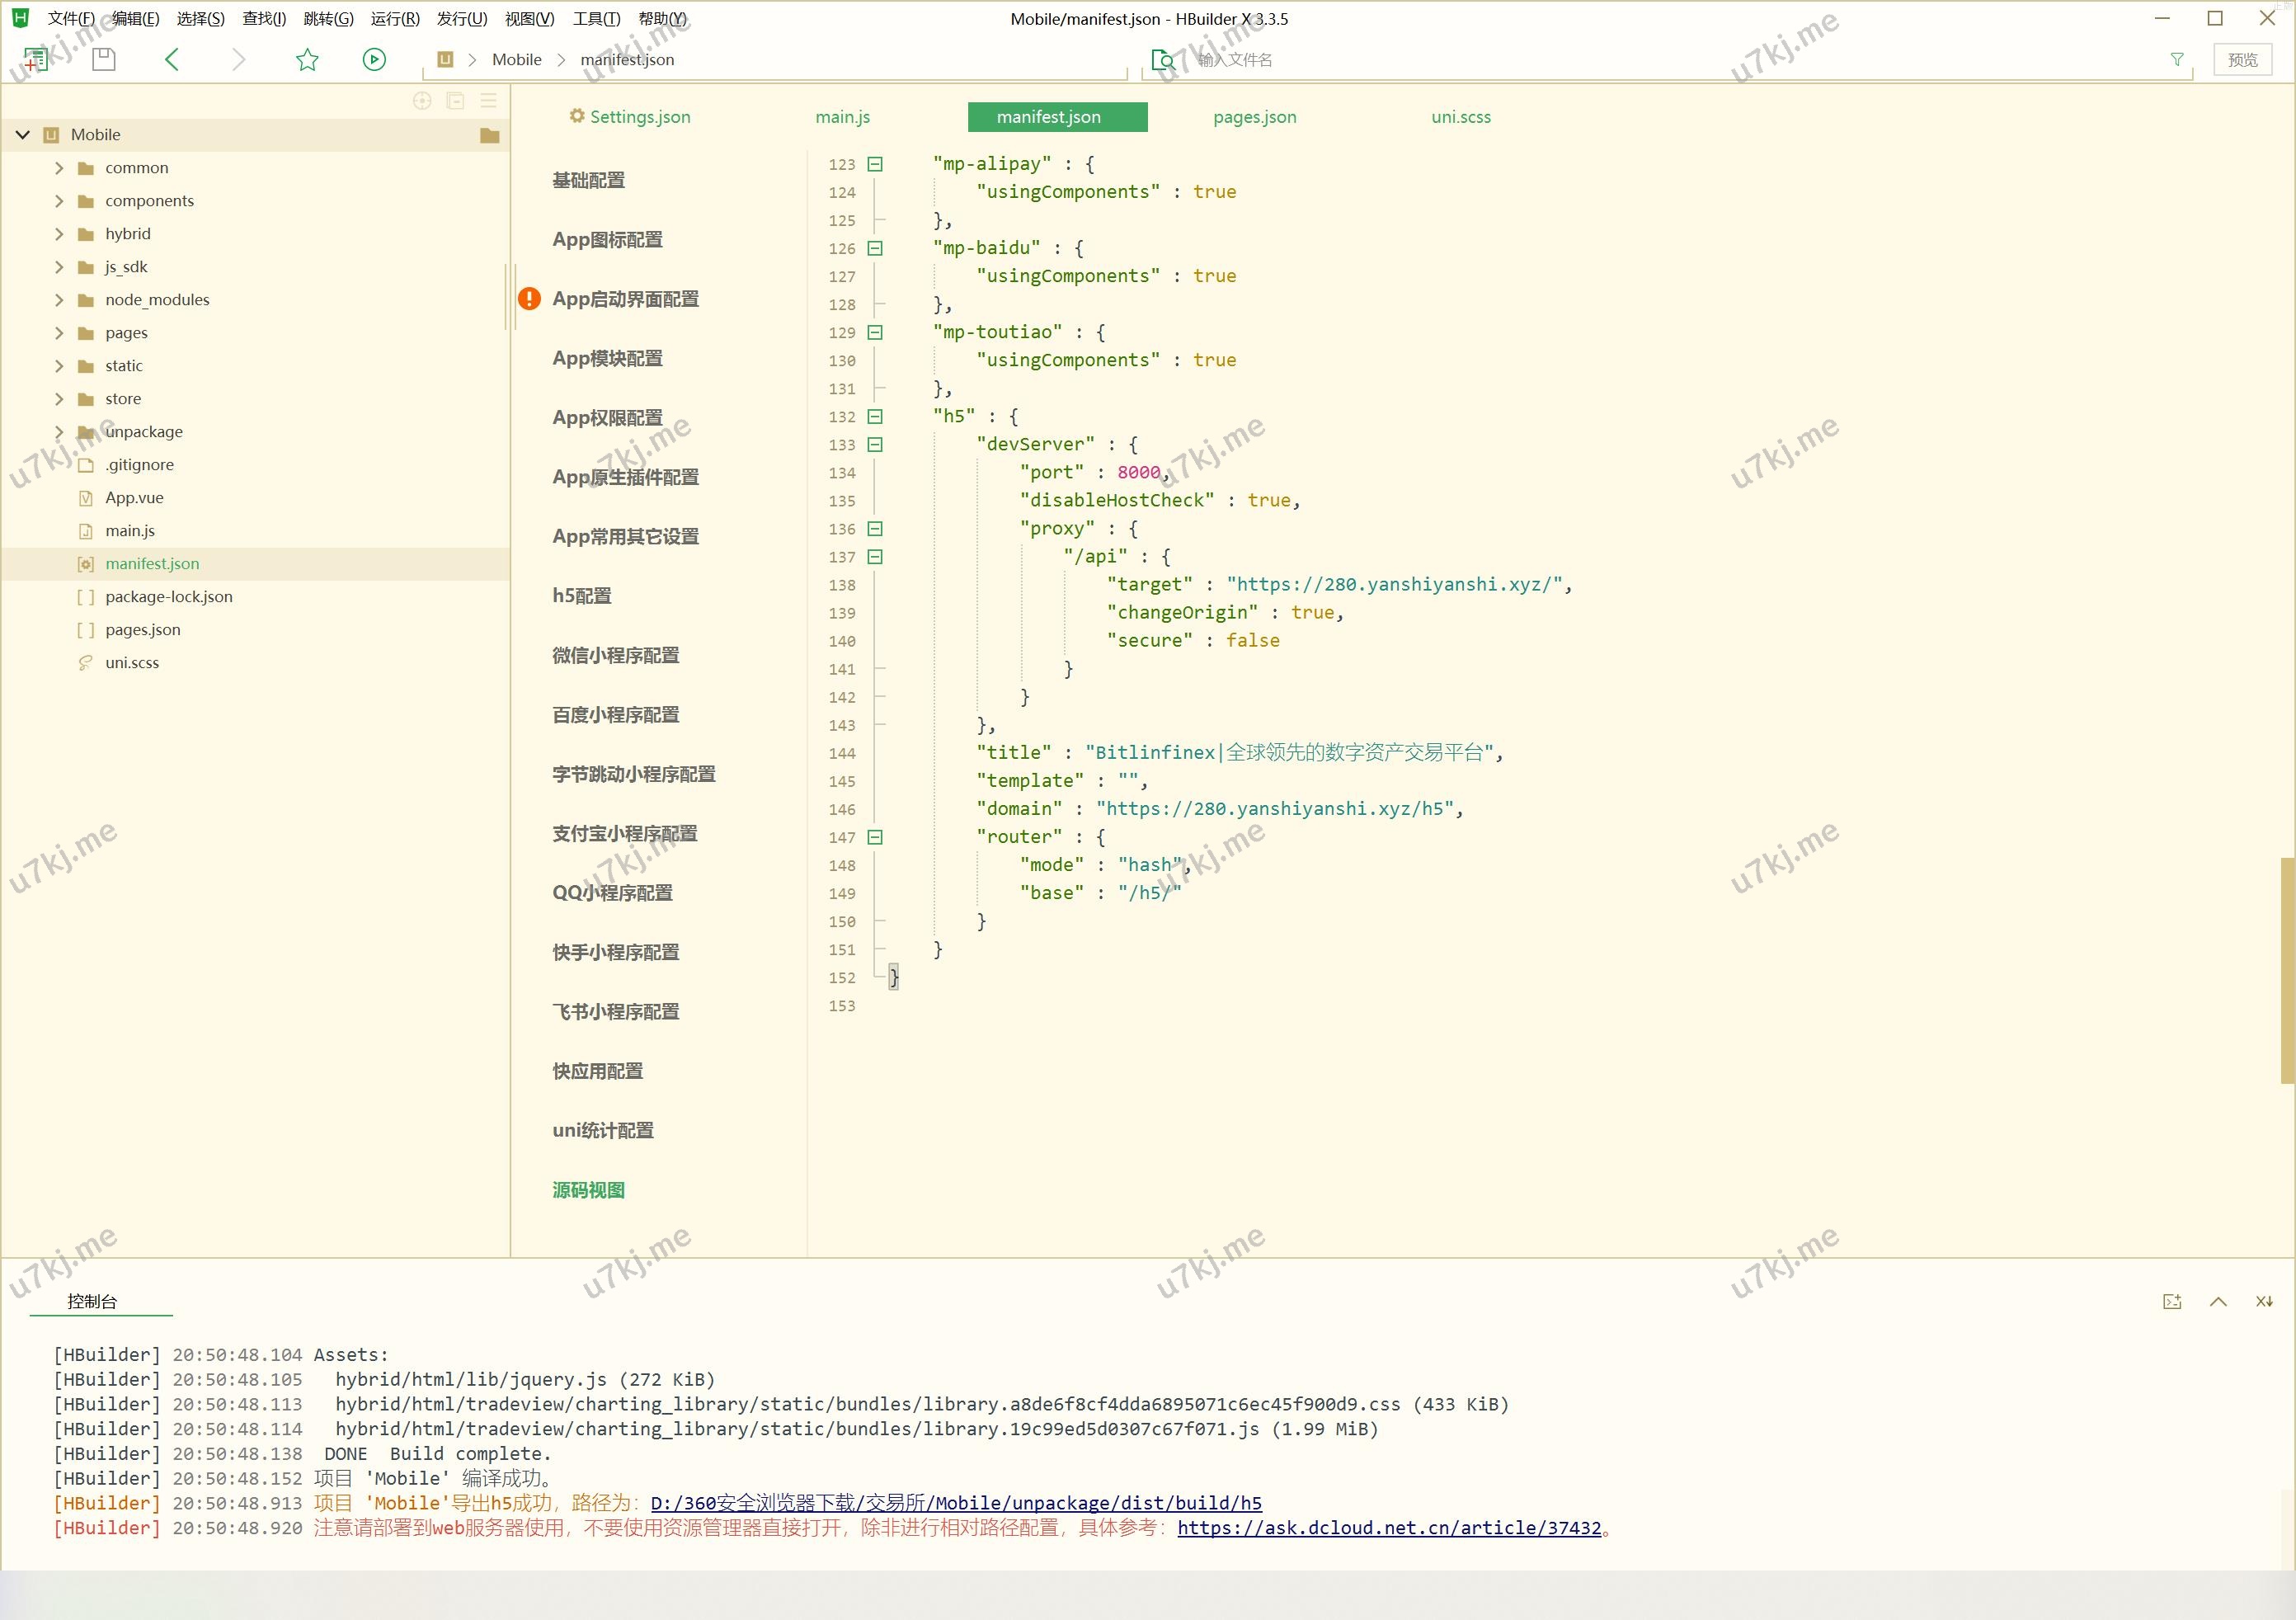Clear the console output with the X↓ icon

pos(2264,1300)
